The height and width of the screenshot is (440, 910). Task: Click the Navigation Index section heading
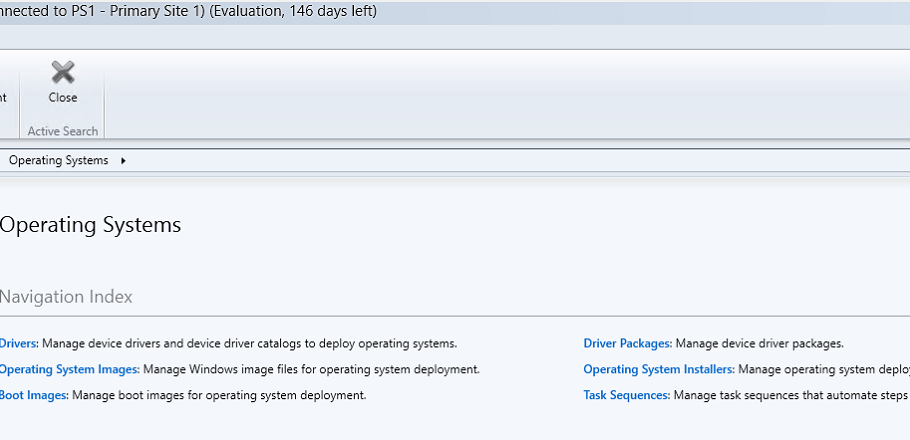(66, 297)
